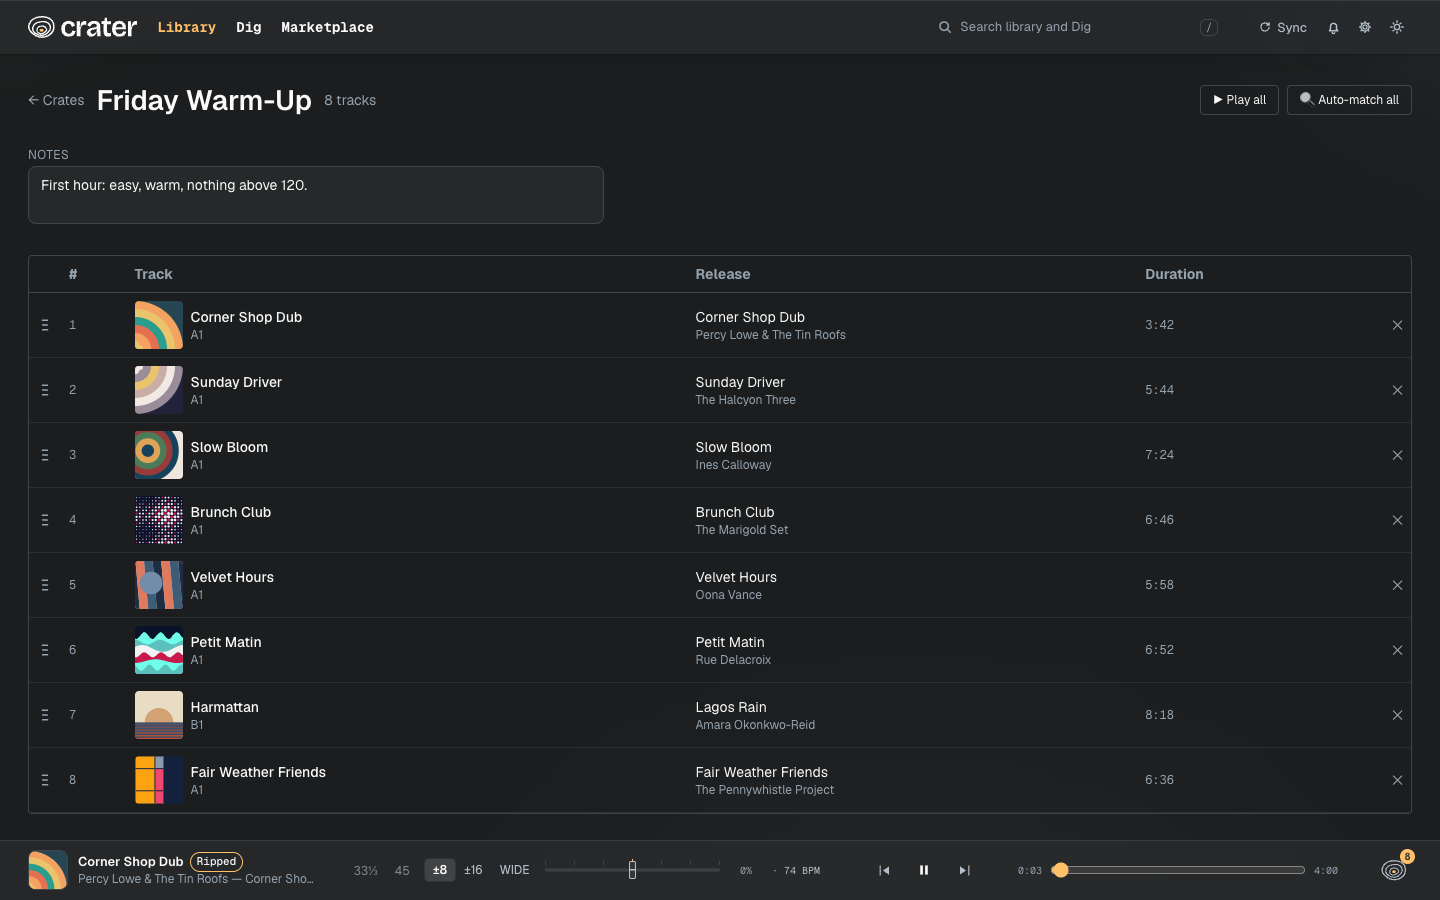This screenshot has width=1440, height=900.
Task: Remove Harmattan from crate
Action: coord(1397,715)
